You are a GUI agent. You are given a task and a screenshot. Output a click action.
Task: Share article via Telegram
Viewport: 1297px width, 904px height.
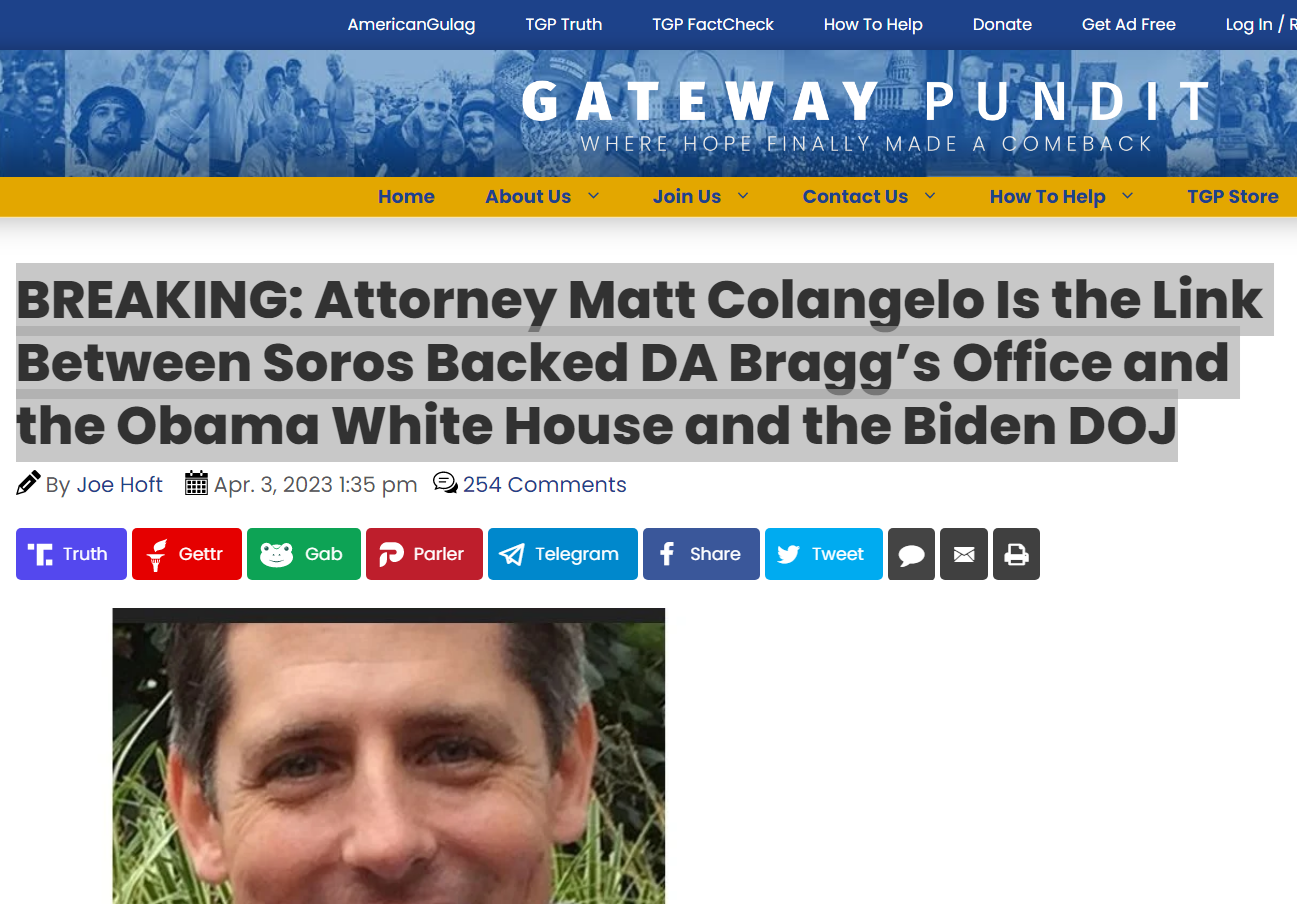(563, 554)
